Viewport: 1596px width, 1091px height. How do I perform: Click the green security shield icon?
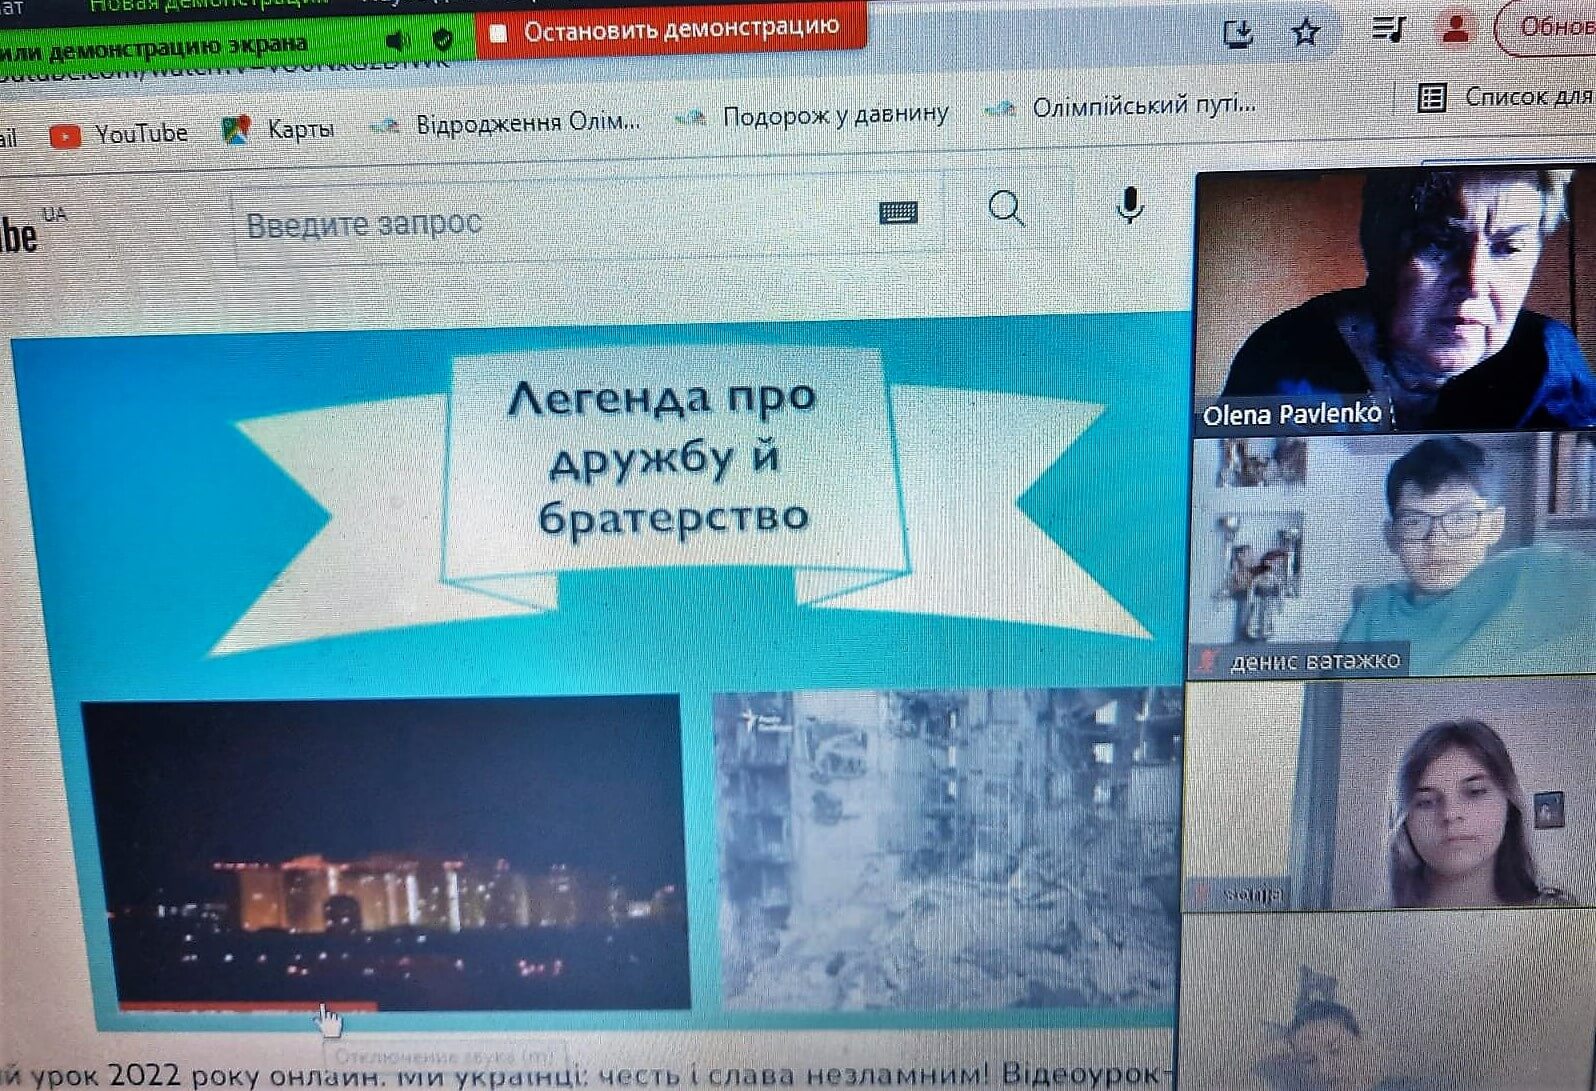[443, 40]
